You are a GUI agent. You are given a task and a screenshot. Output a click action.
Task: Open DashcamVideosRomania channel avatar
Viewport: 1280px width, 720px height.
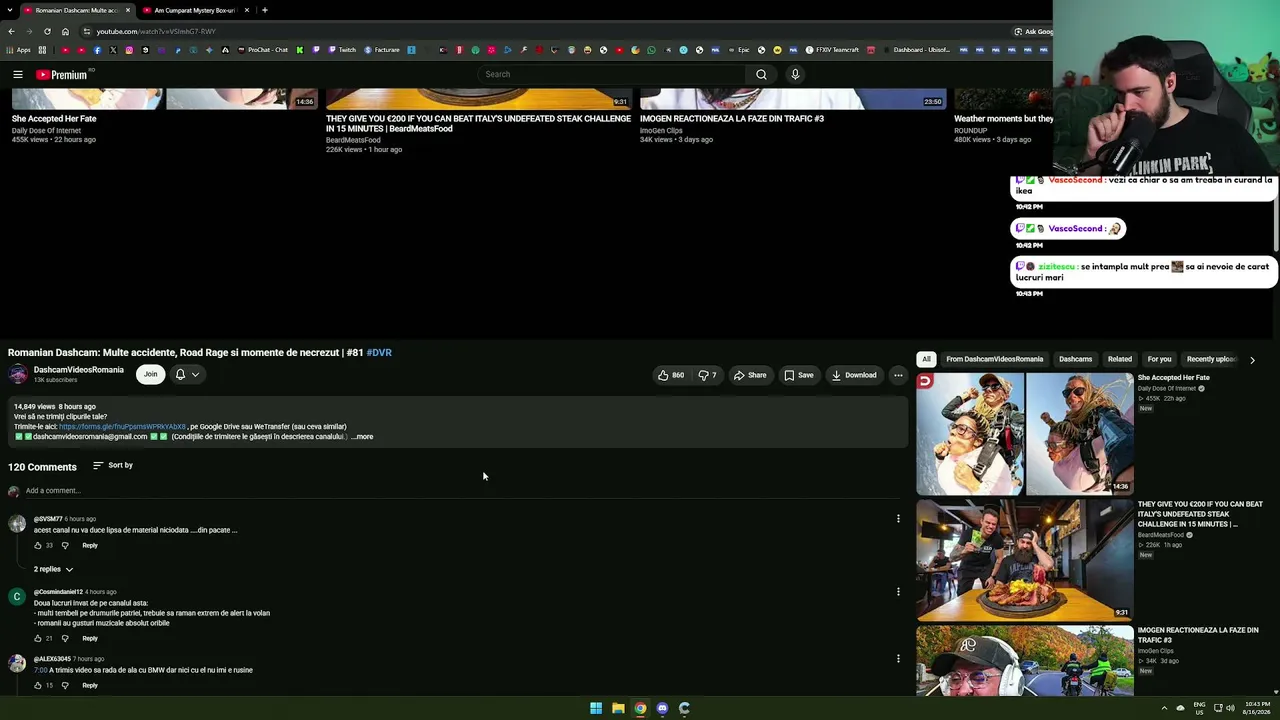click(18, 374)
